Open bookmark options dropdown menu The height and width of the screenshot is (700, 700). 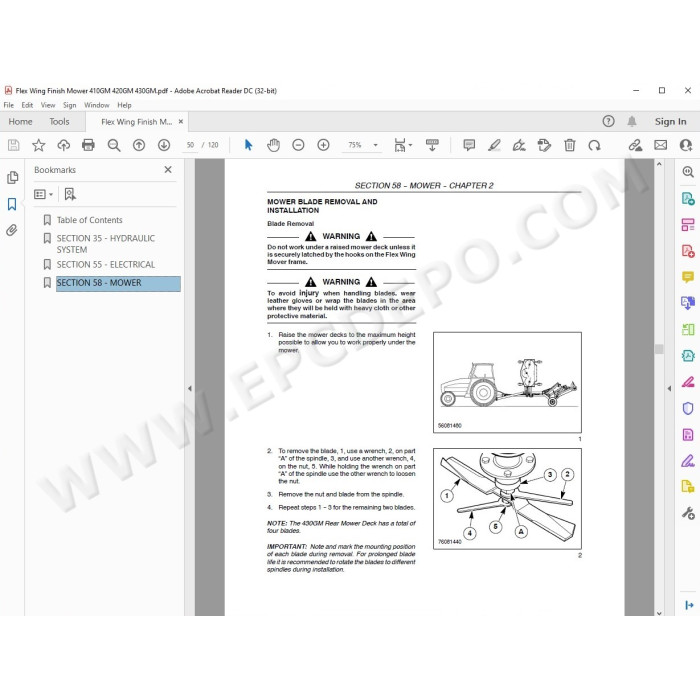pos(44,194)
